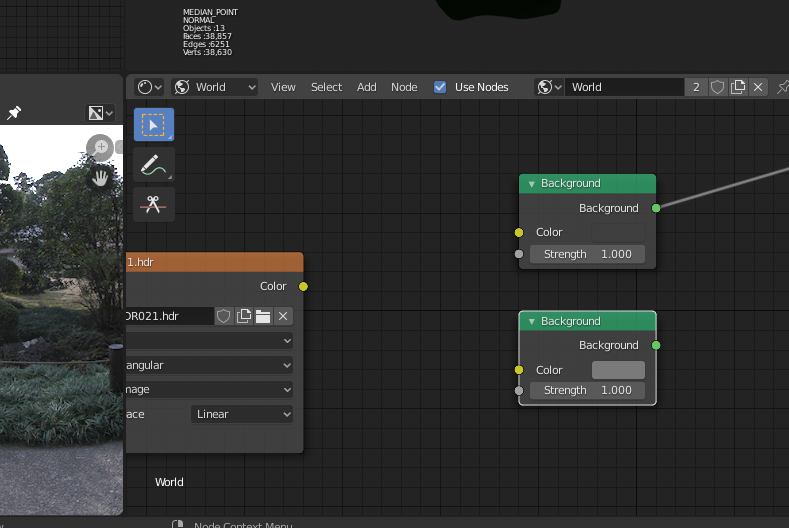Screen dimensions: 789x528
Task: Edit the World datablock name field
Action: point(624,87)
